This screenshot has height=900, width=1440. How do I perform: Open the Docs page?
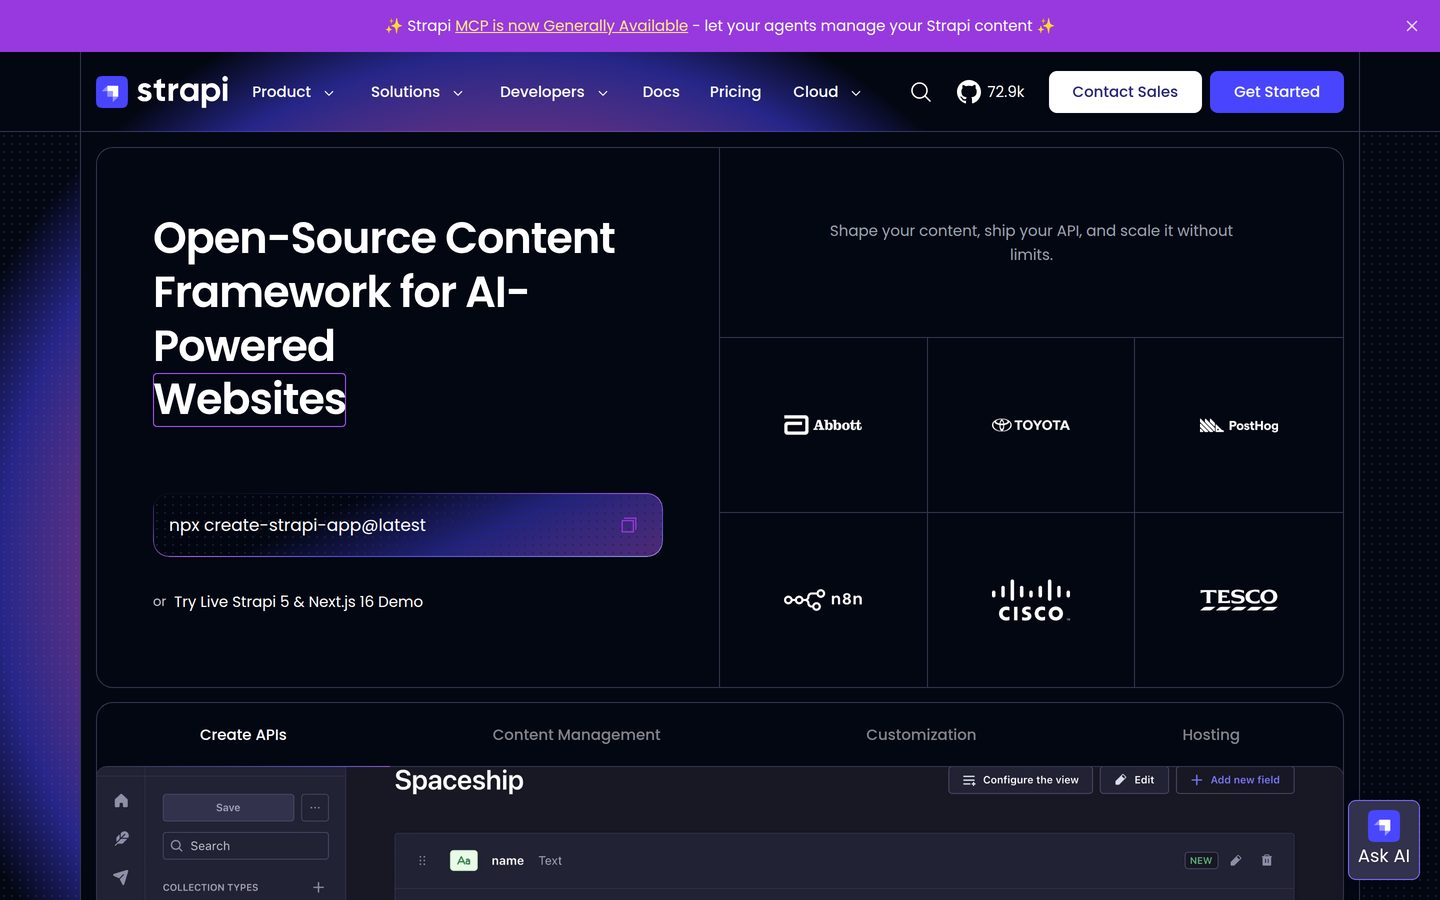click(x=661, y=92)
